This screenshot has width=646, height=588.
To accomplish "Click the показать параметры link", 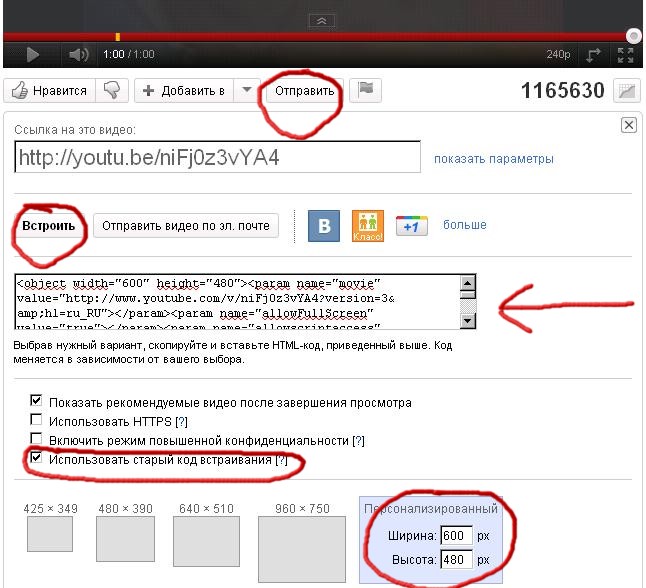I will click(494, 159).
